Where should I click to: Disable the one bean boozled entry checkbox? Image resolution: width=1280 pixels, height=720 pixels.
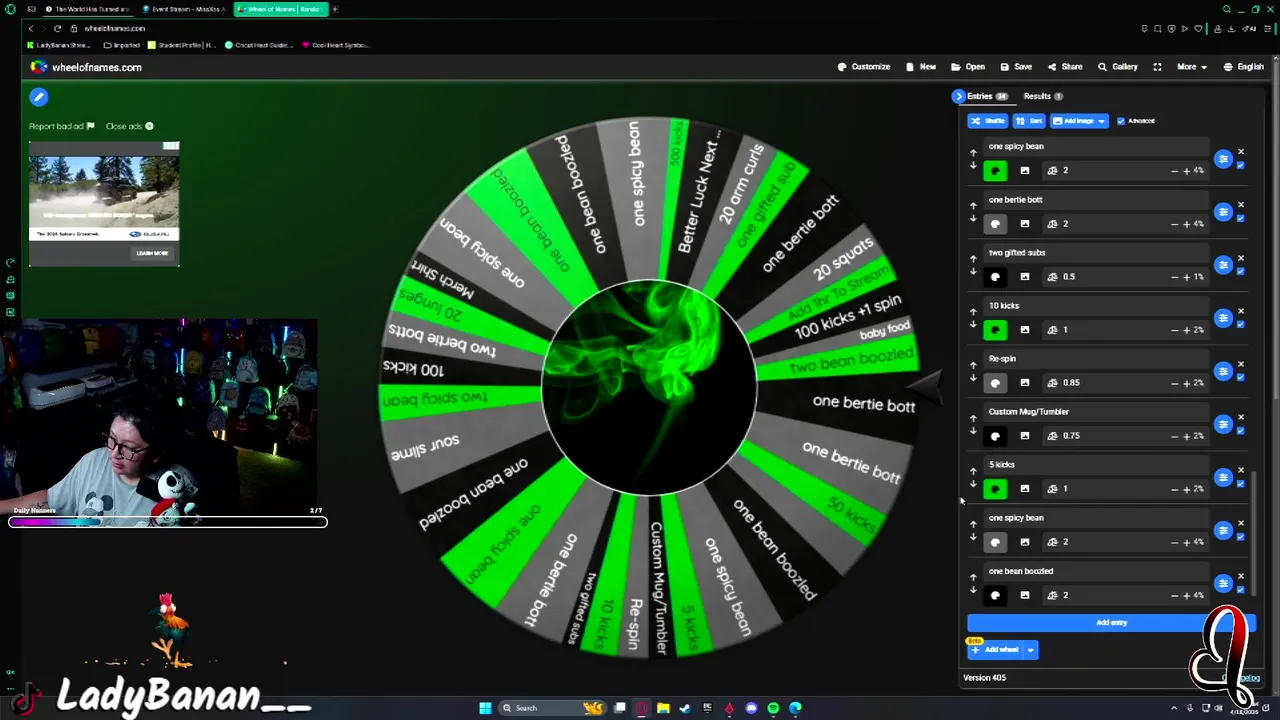1241,589
